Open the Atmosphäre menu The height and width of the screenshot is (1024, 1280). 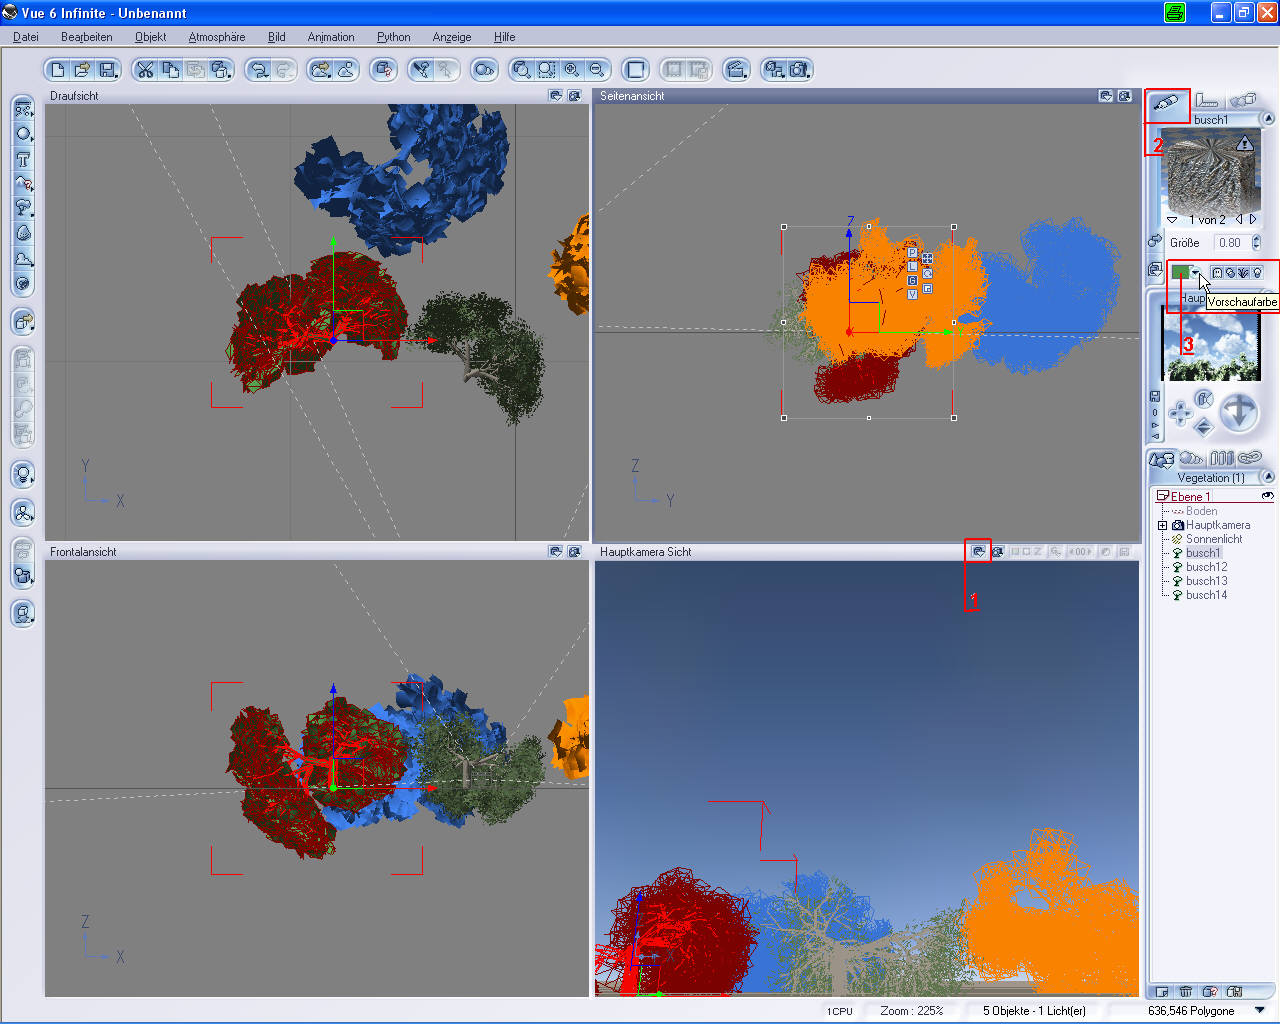click(x=217, y=37)
